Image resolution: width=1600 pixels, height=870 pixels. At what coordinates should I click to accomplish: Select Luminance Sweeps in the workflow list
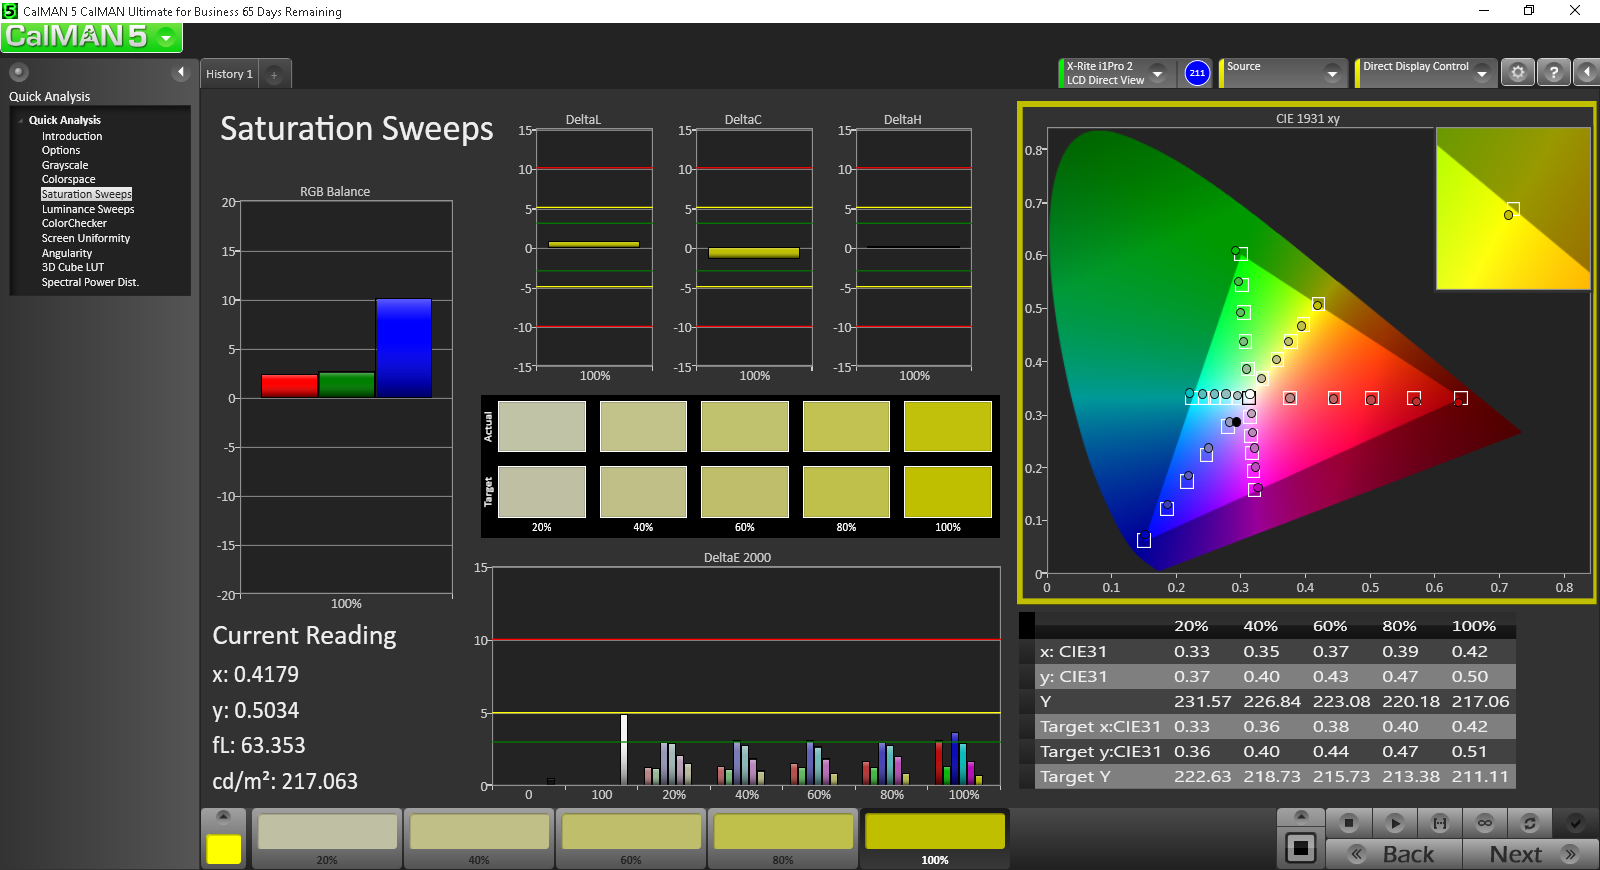[x=88, y=209]
